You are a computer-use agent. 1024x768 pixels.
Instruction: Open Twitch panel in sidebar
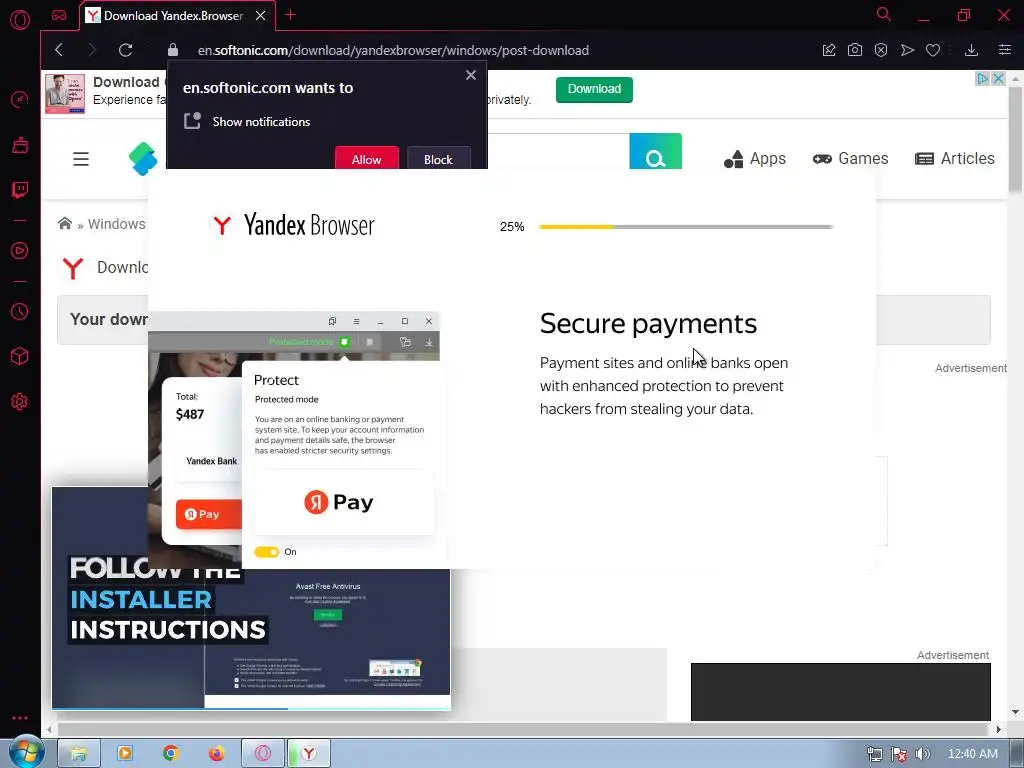20,190
